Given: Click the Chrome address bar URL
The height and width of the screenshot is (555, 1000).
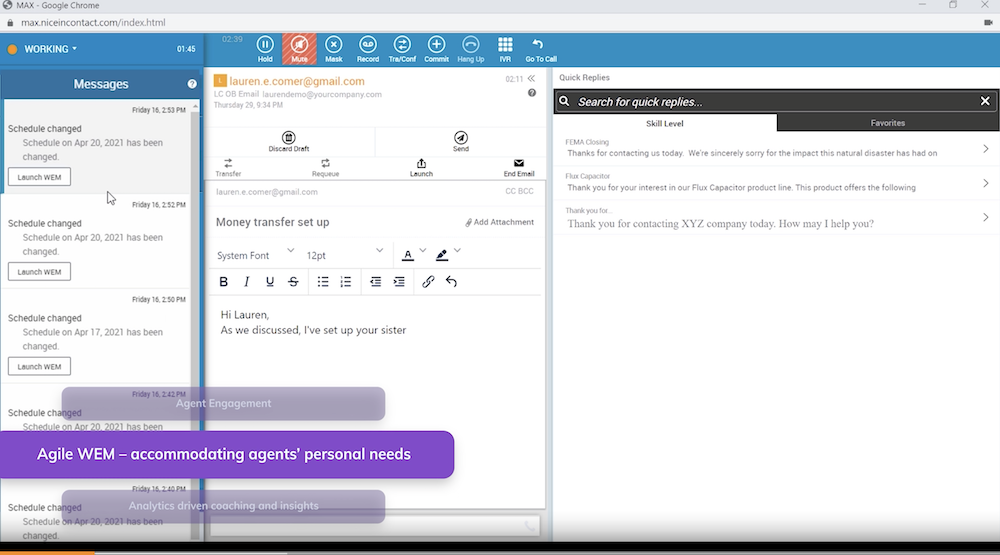Looking at the screenshot, I should point(93,22).
